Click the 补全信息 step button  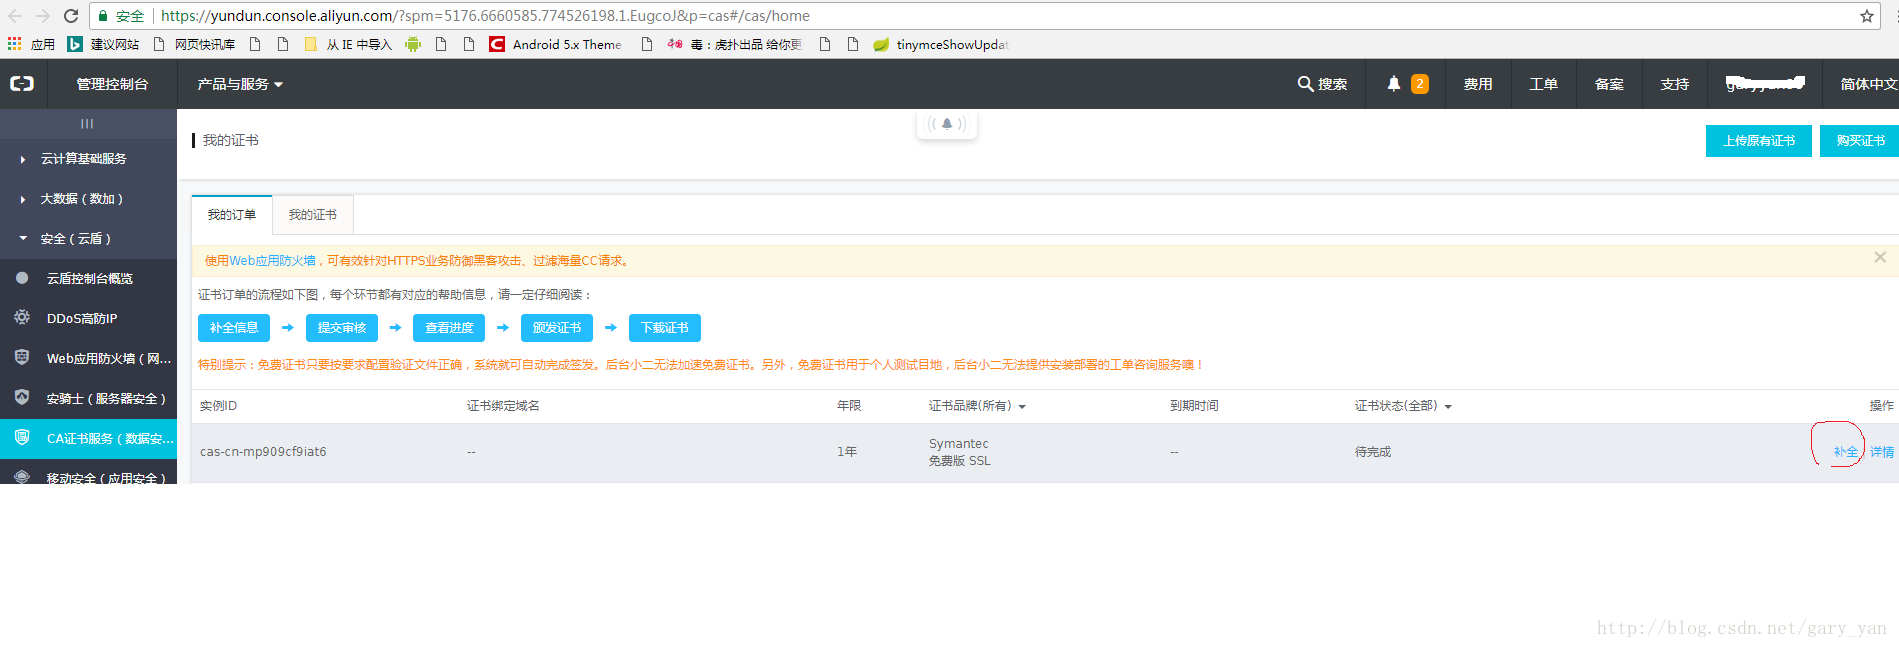pos(234,328)
